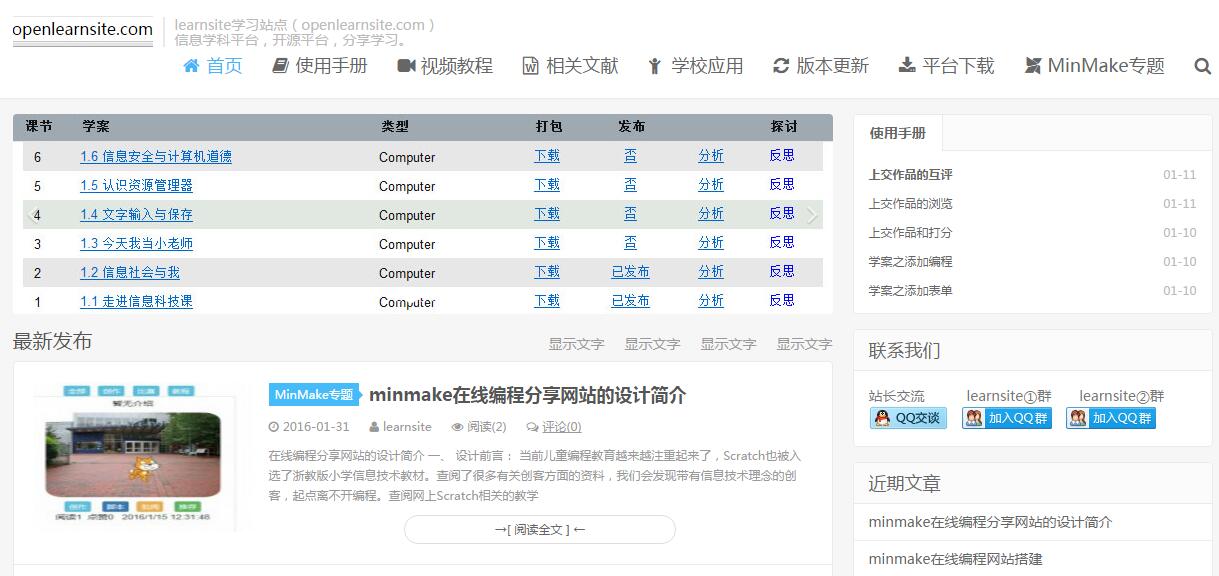
Task: Open the 相关文献 menu item
Action: [x=570, y=66]
